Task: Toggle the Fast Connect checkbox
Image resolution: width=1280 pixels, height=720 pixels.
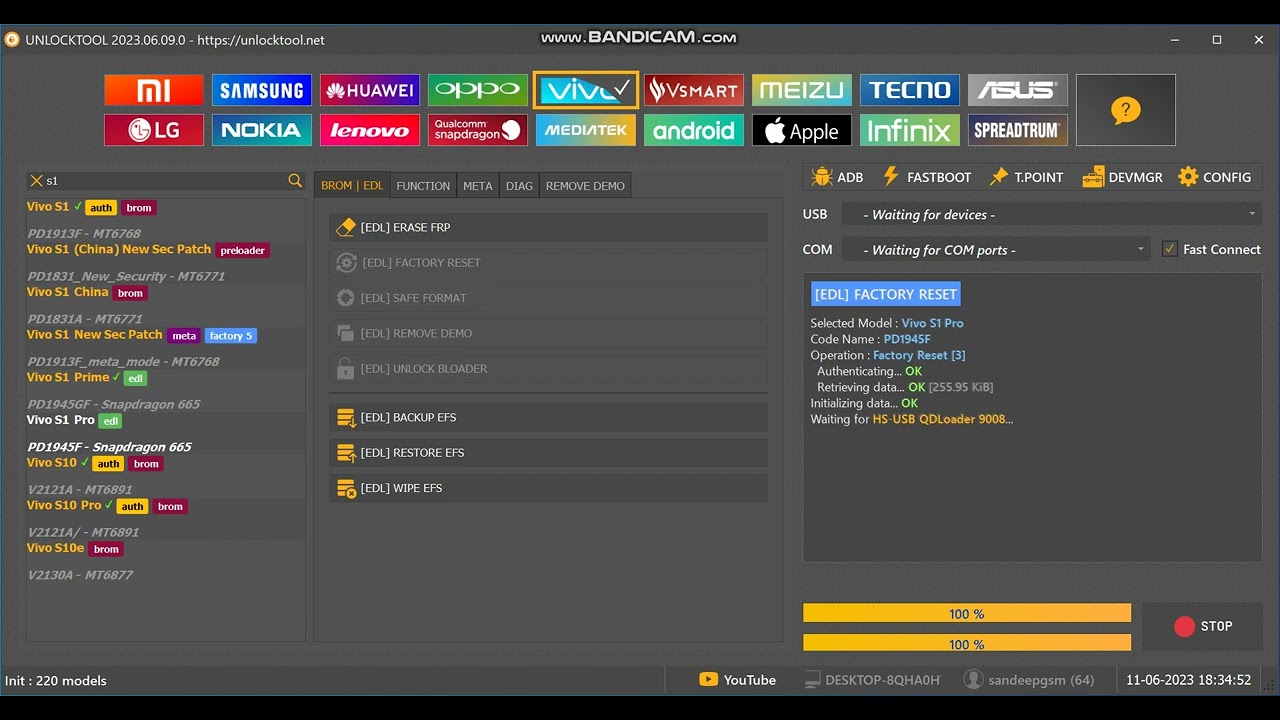Action: (1169, 249)
